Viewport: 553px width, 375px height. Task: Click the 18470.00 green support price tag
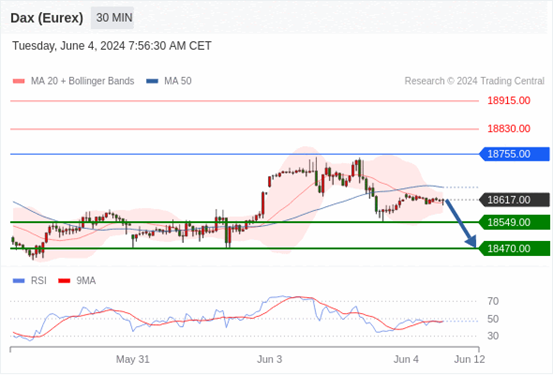coord(515,249)
